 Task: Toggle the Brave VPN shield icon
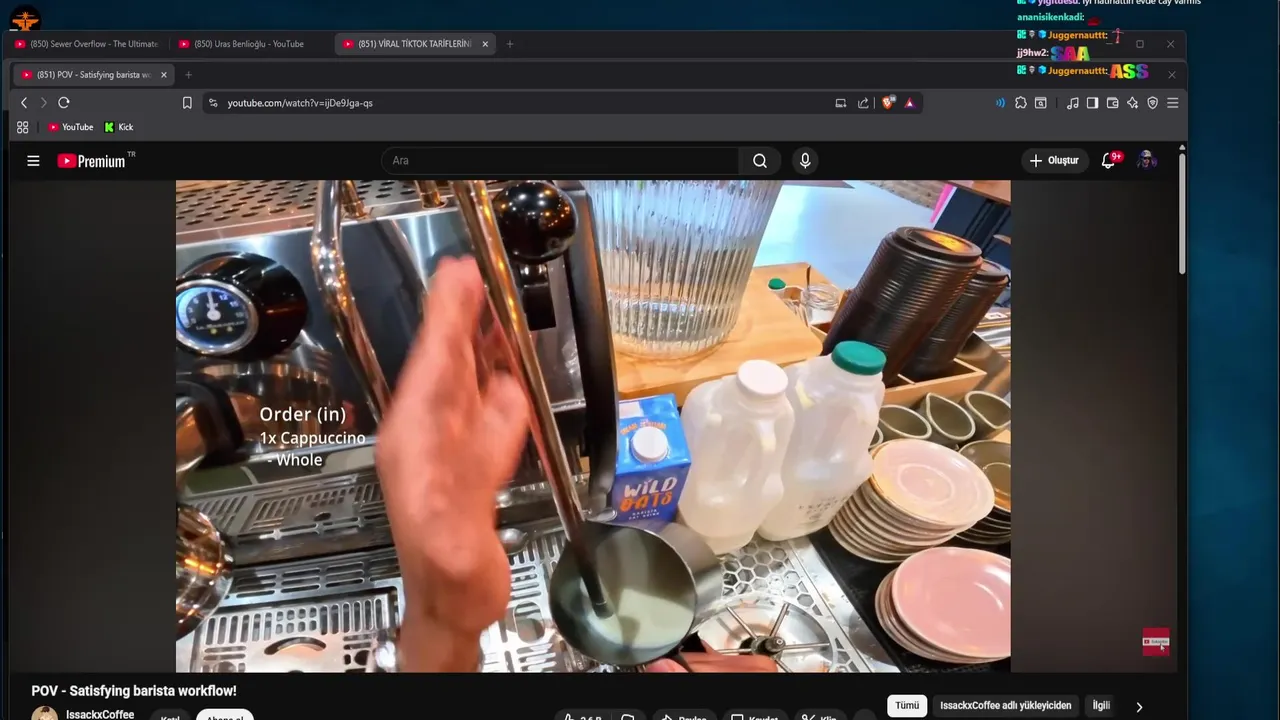[x=1152, y=103]
